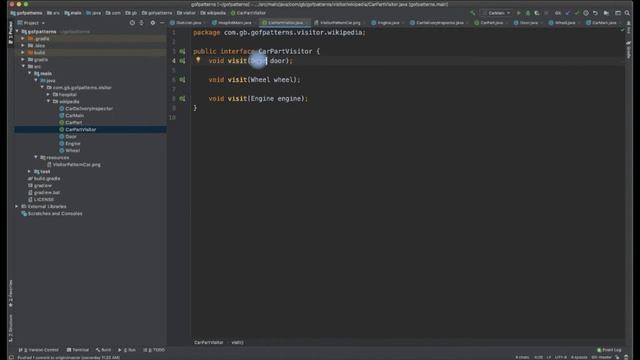Expand the test folder
This screenshot has height=360, width=640.
coord(30,171)
